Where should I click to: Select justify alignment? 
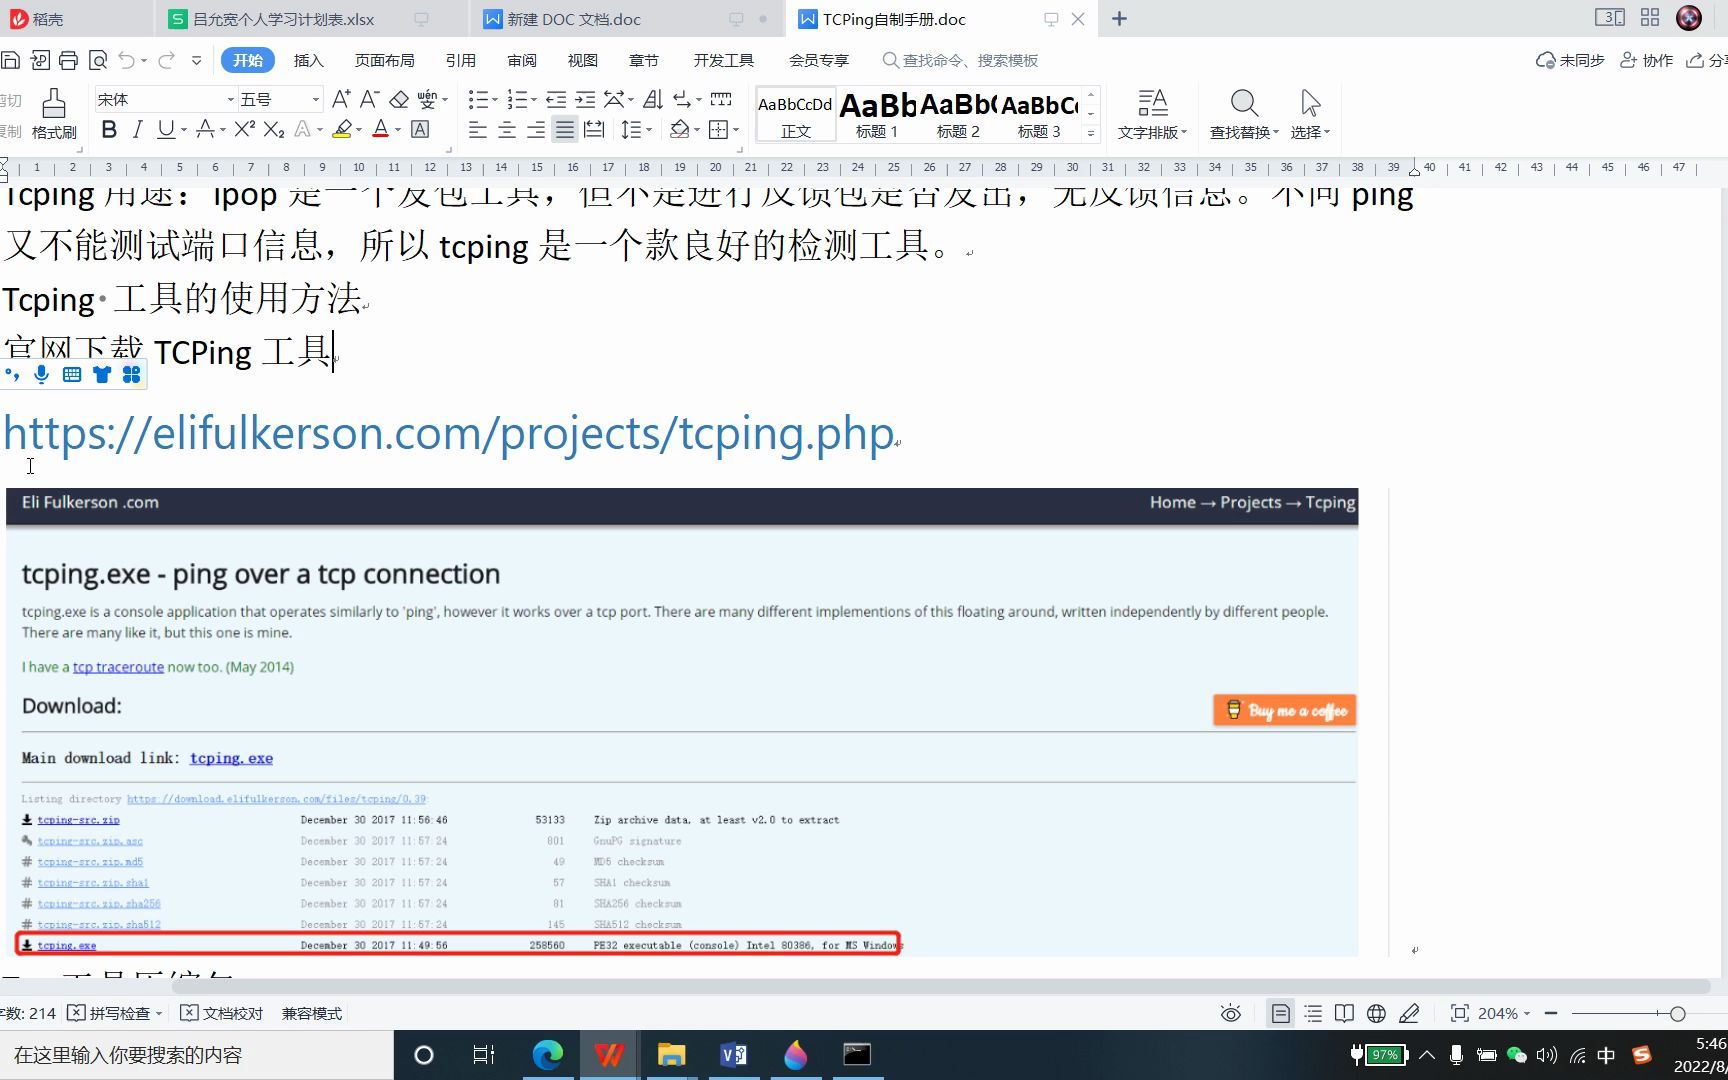[x=565, y=129]
